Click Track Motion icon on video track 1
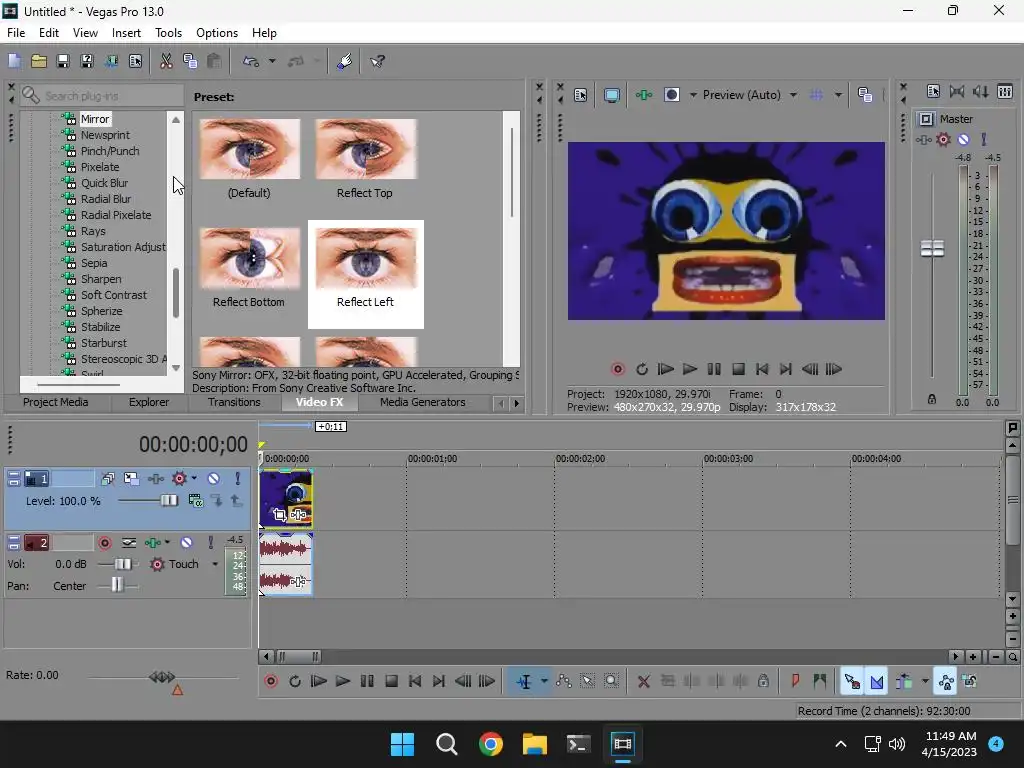Screen dimensions: 1024x768 click(131, 479)
